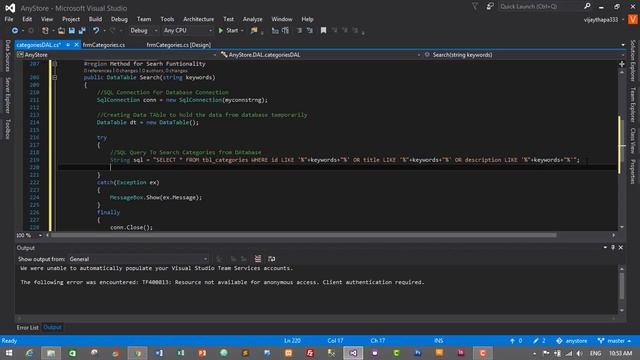The height and width of the screenshot is (360, 640).
Task: Open the Any CPU platform dropdown
Action: coord(188,31)
